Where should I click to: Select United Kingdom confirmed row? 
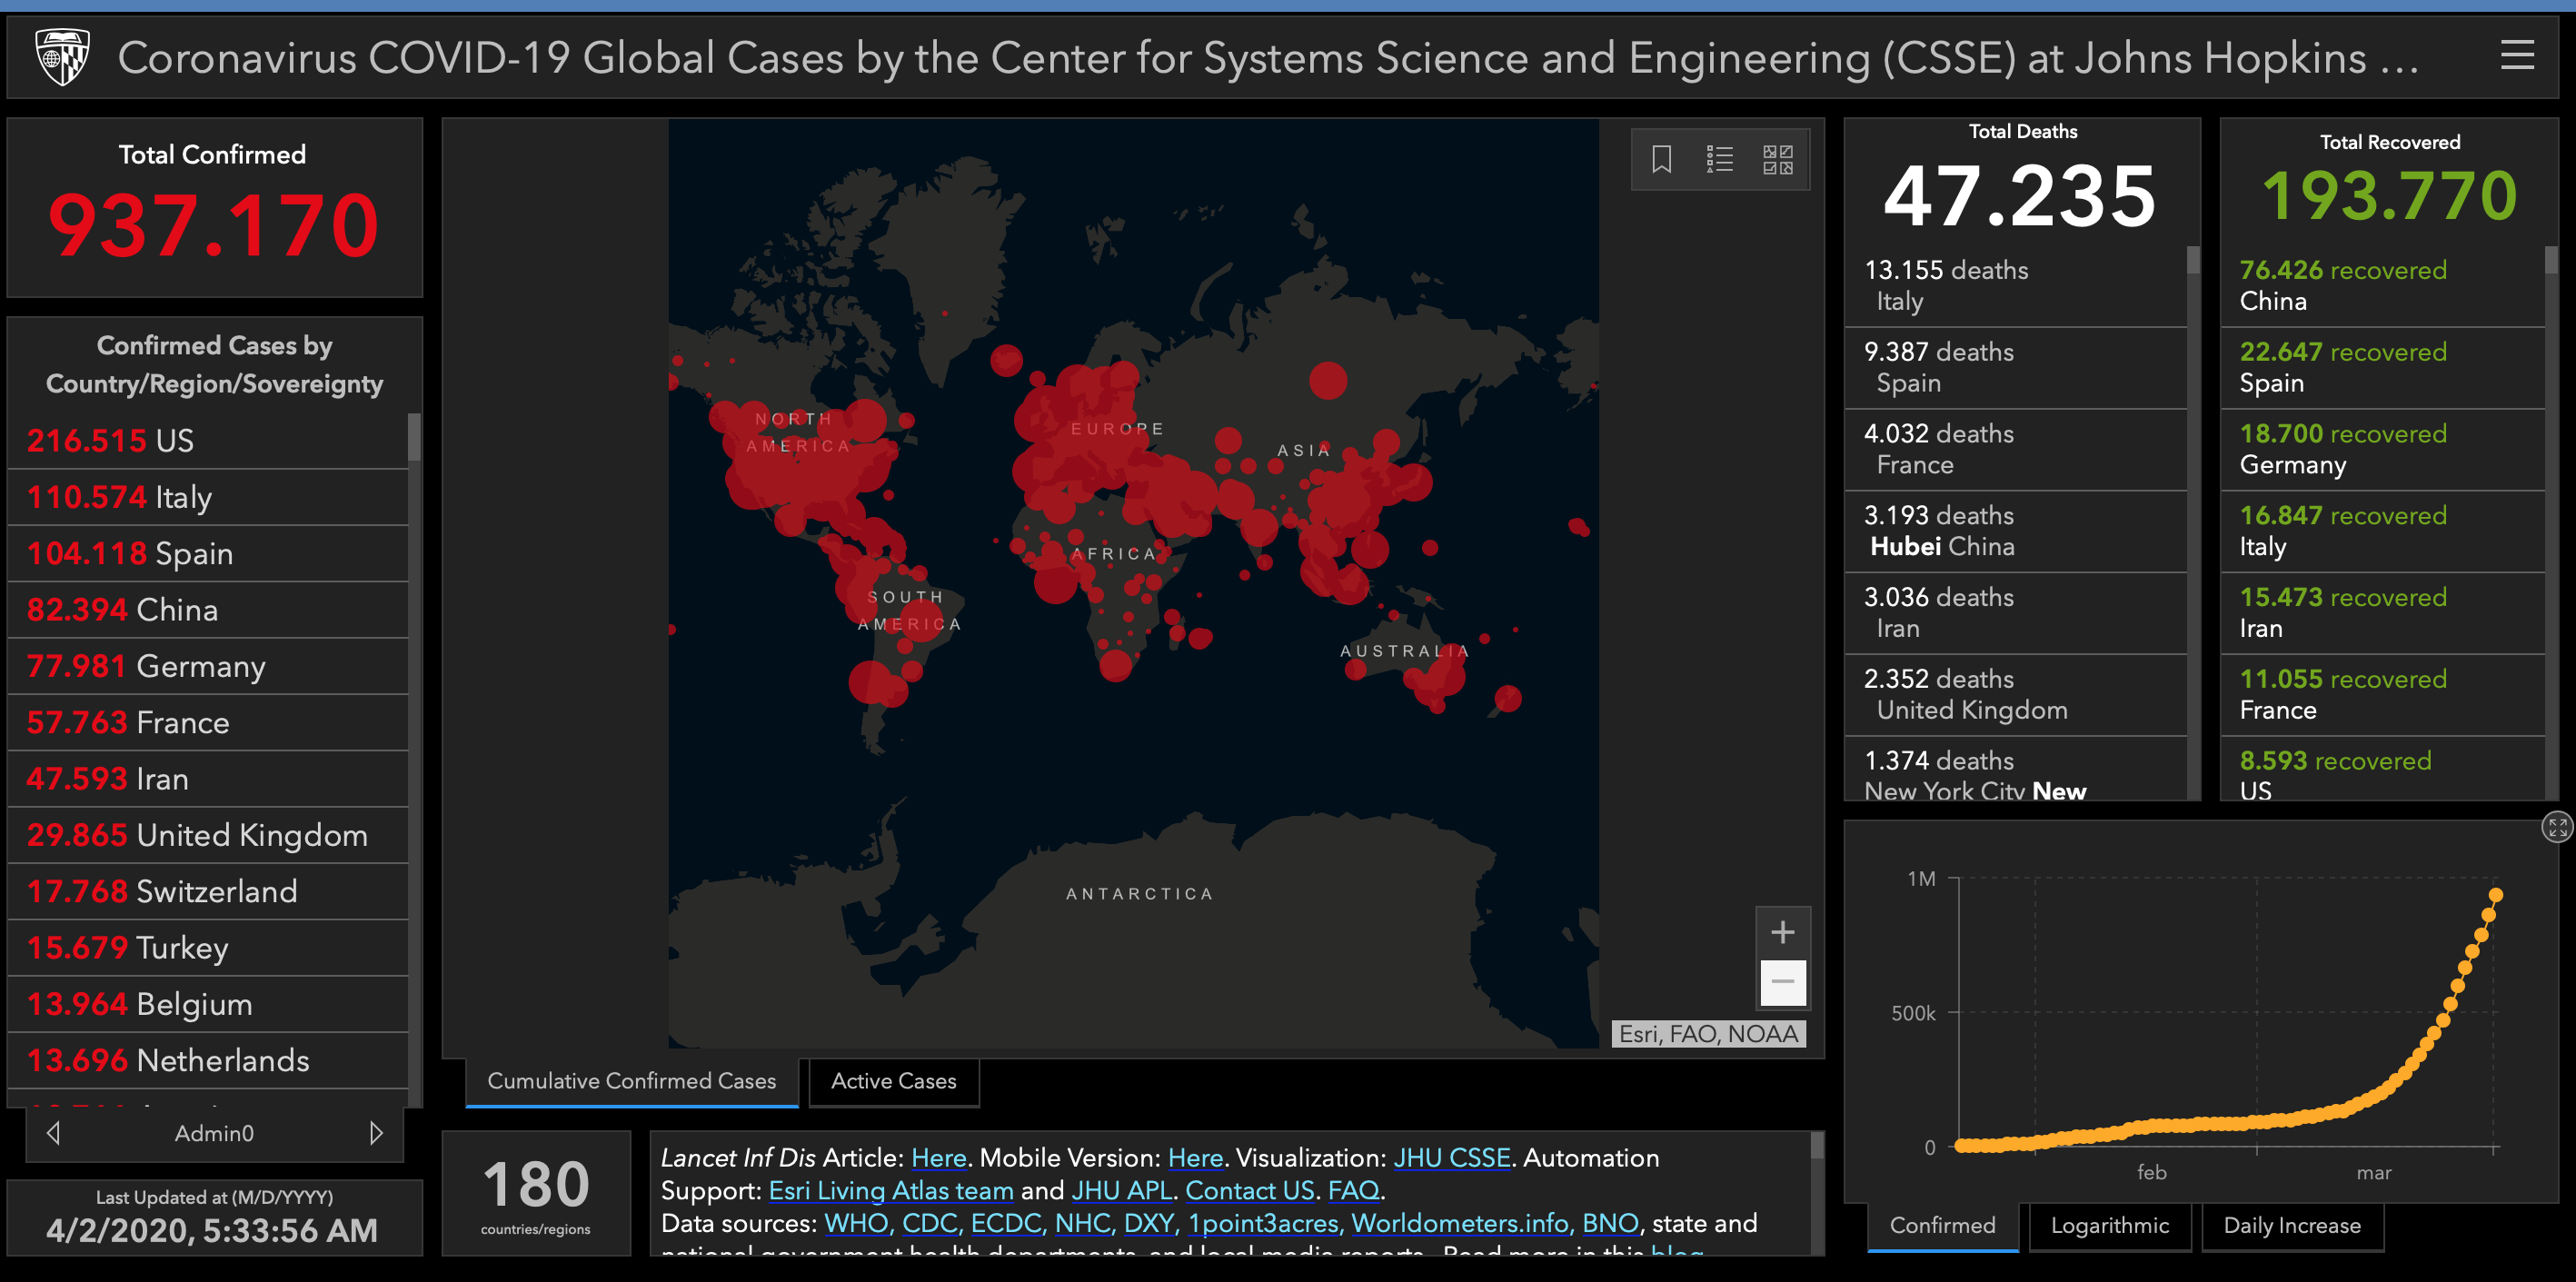[x=208, y=835]
